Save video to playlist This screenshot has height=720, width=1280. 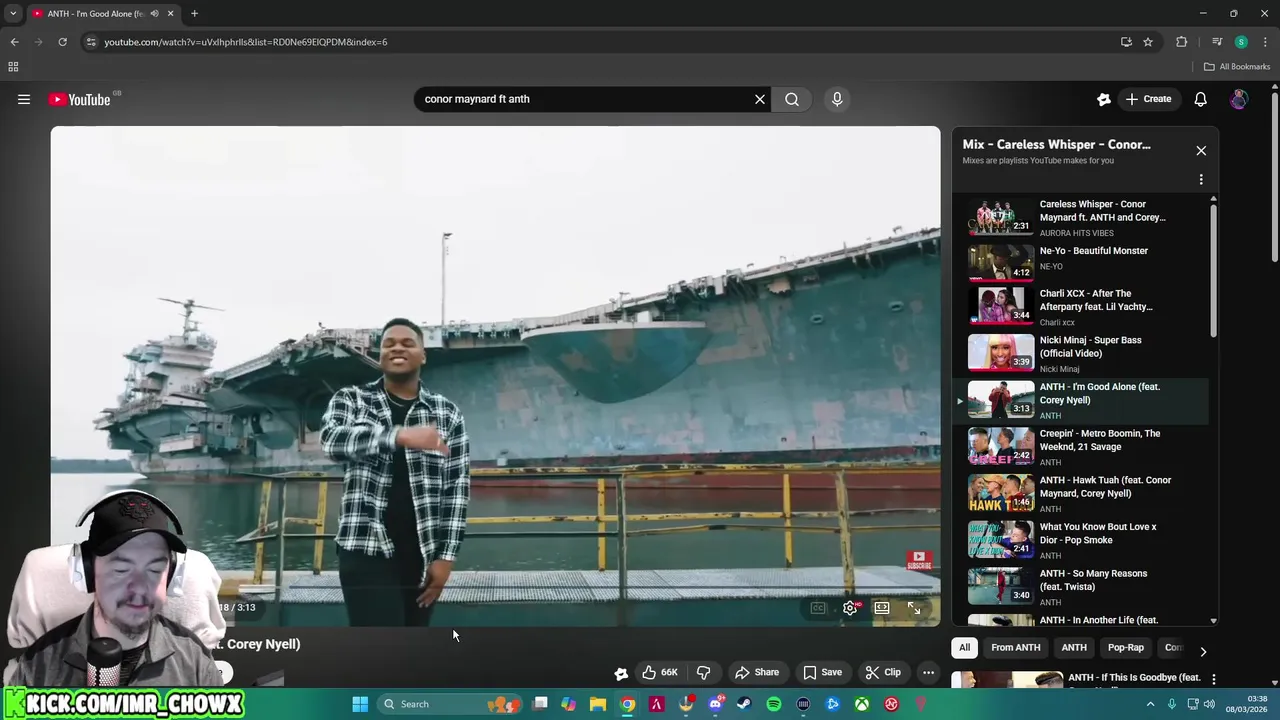click(x=823, y=673)
